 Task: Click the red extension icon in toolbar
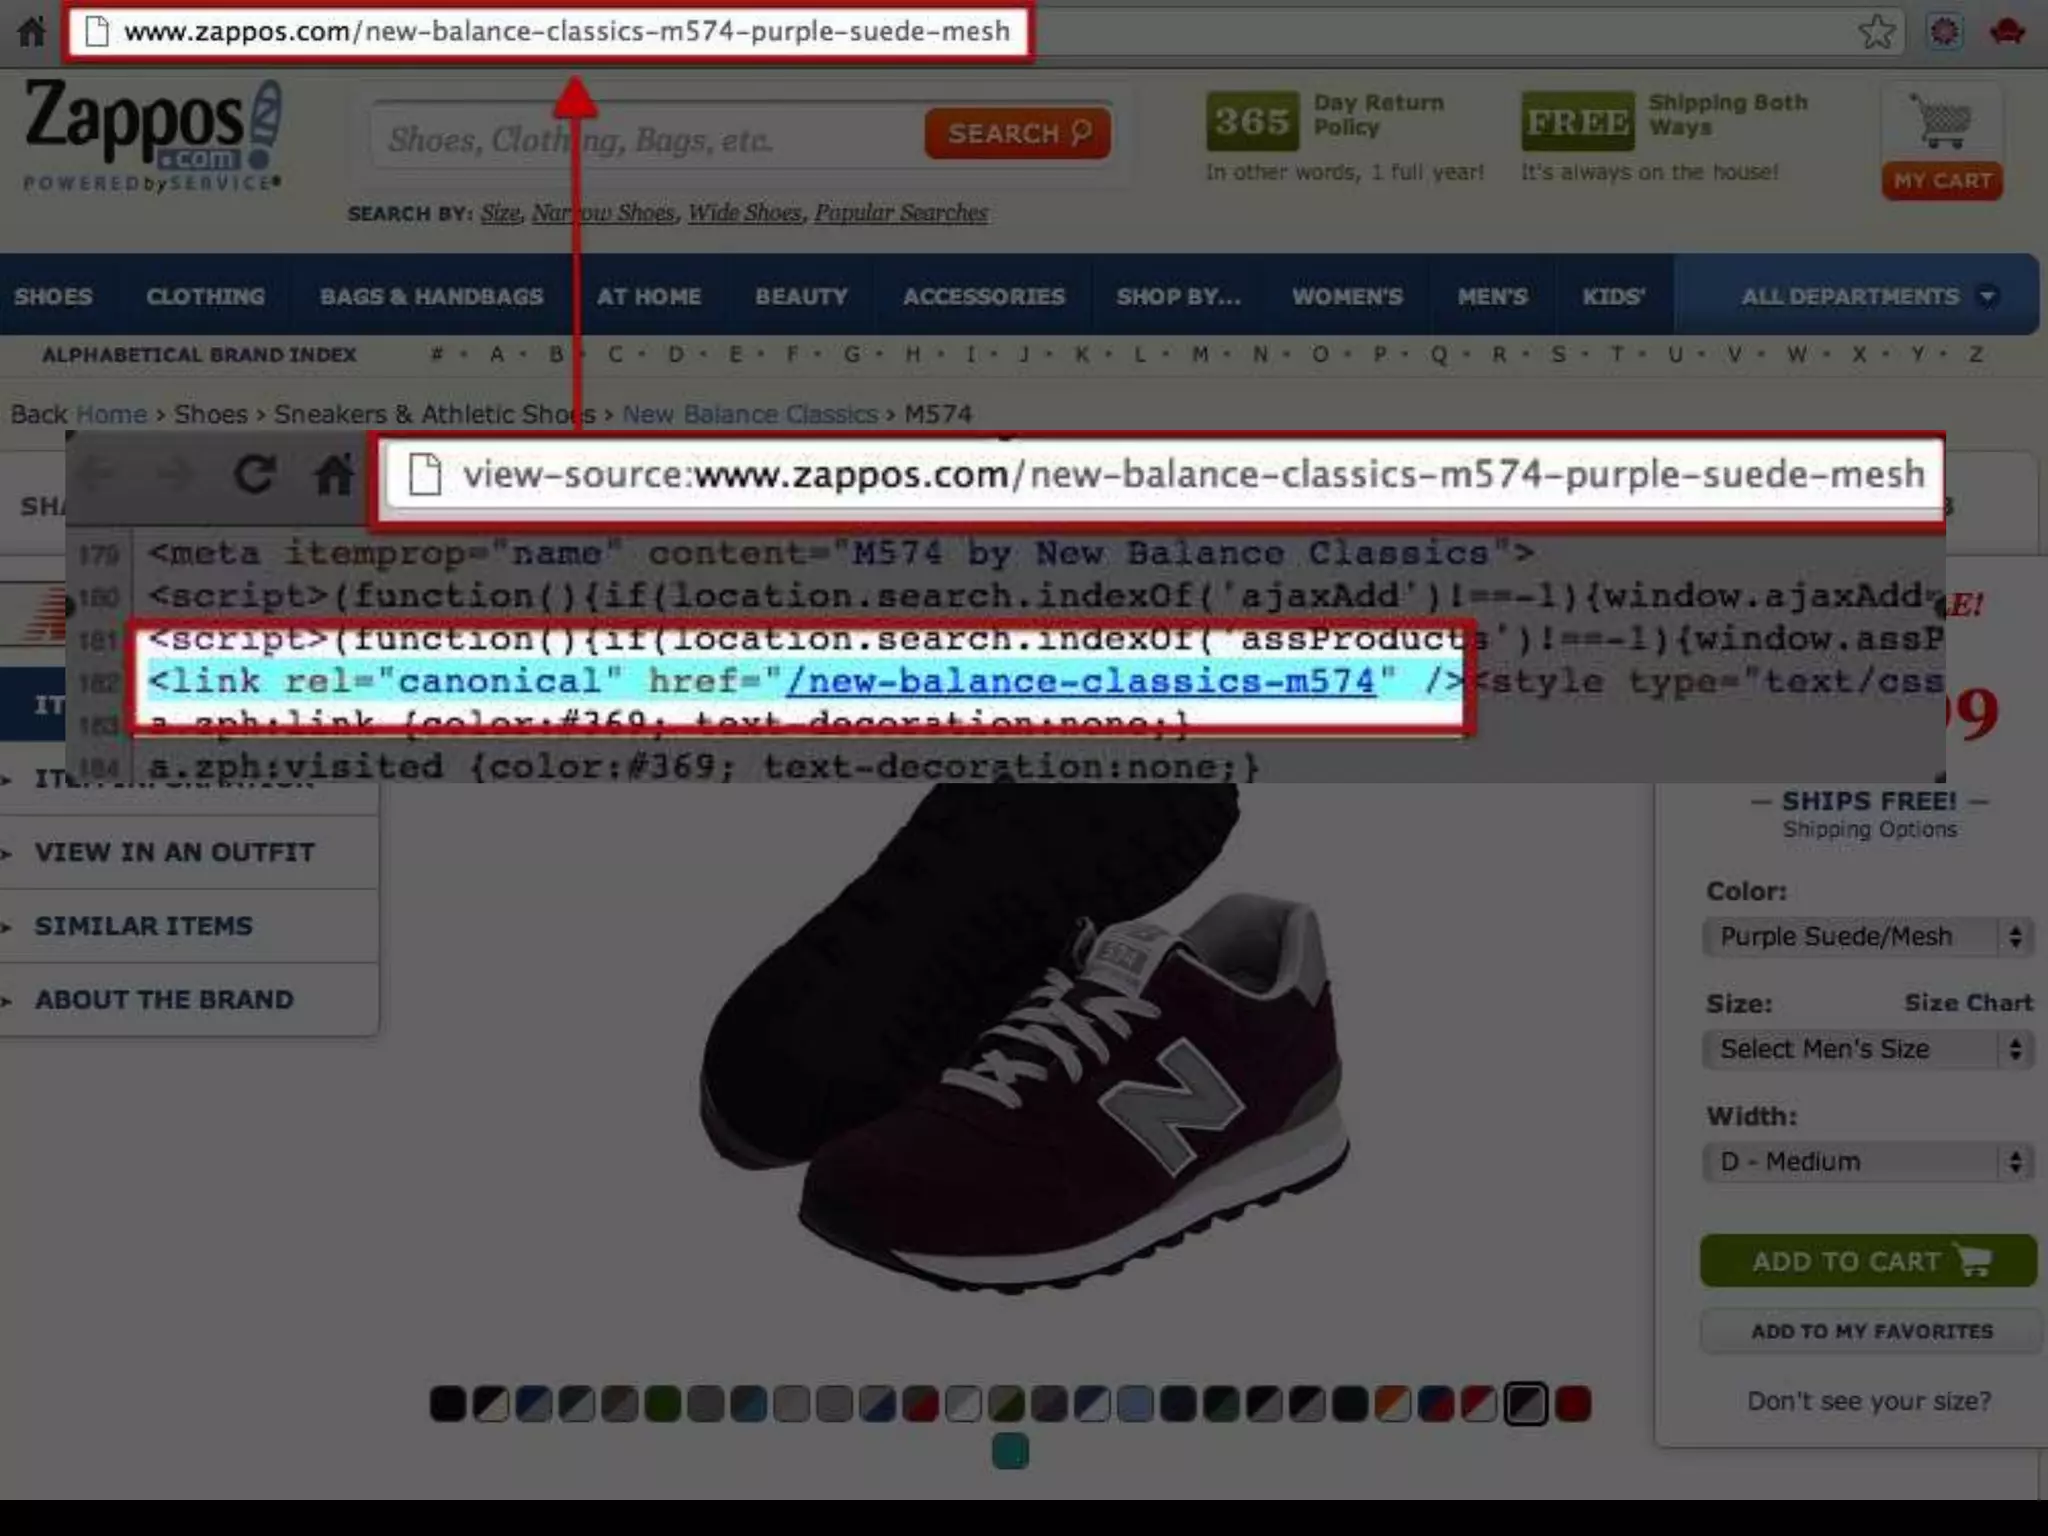[2006, 32]
